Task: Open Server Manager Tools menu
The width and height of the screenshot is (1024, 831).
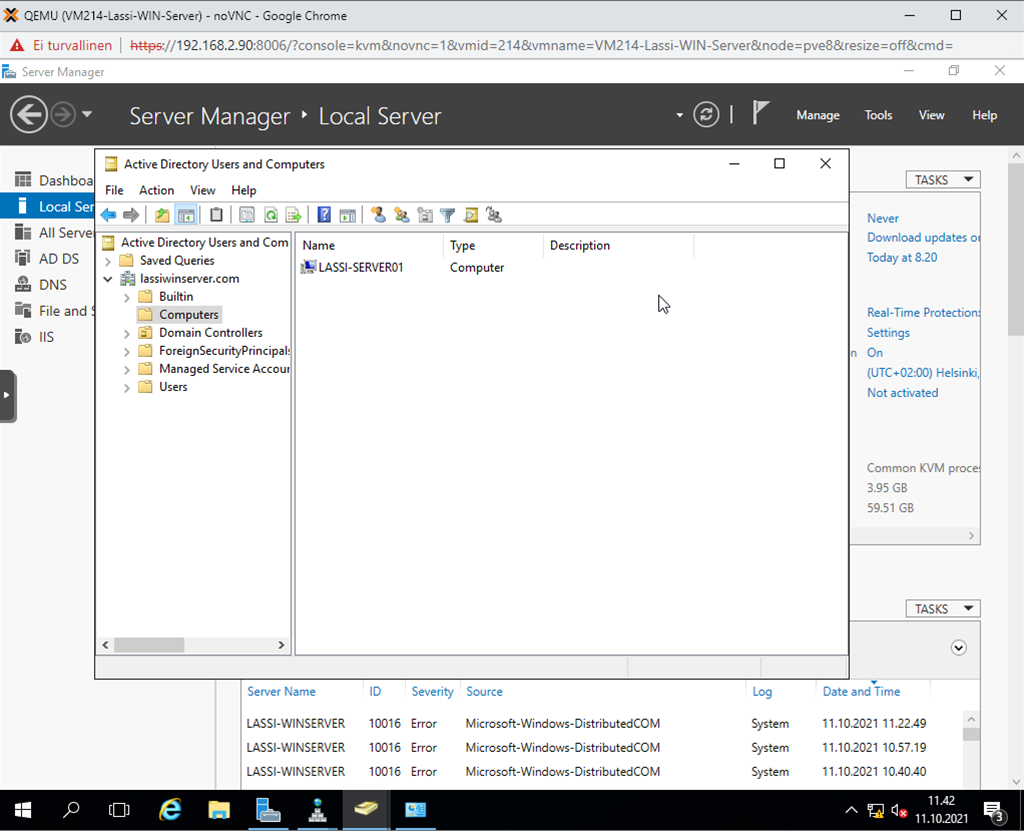Action: [x=878, y=115]
